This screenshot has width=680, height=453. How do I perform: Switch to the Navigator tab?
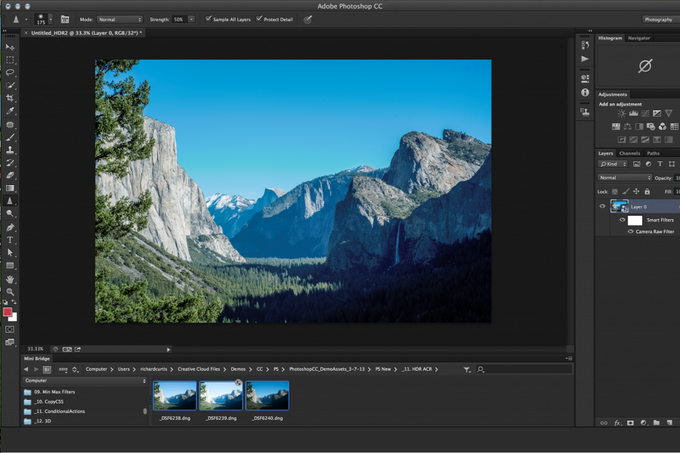pyautogui.click(x=639, y=38)
